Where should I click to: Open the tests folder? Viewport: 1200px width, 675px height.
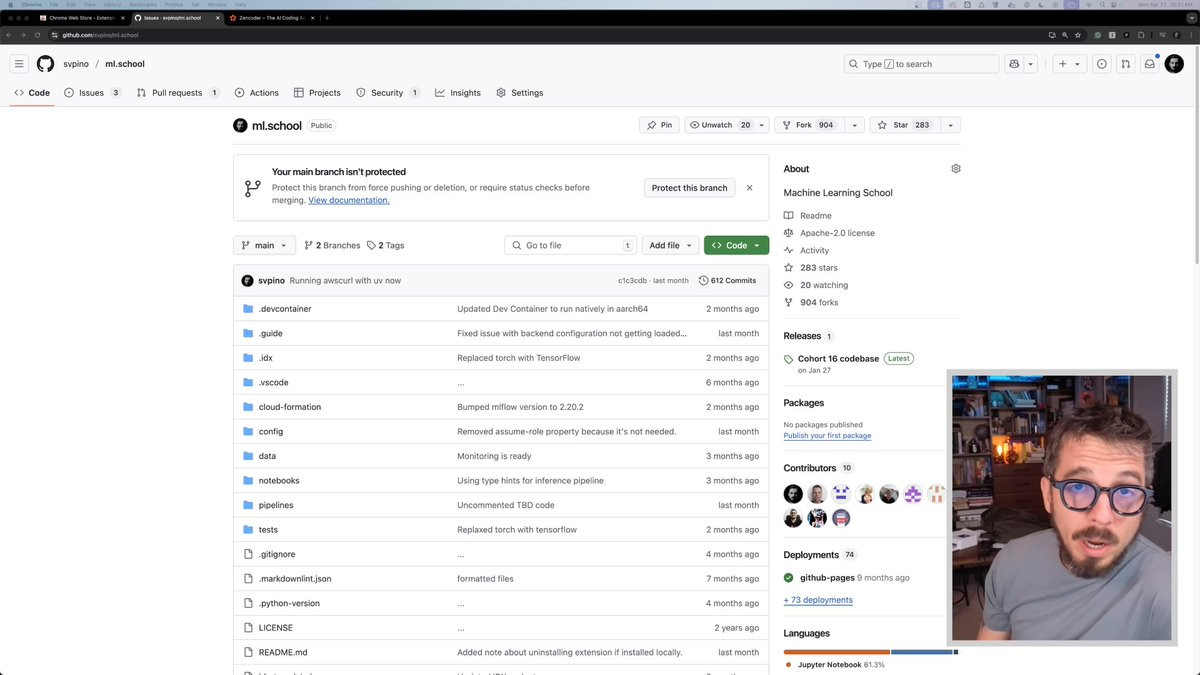point(268,530)
